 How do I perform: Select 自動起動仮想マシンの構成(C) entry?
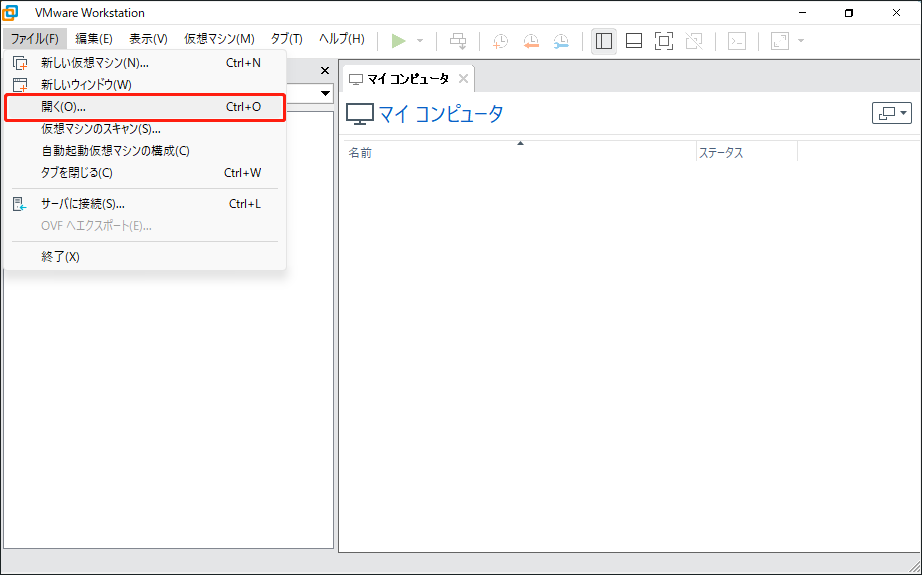coord(145,151)
